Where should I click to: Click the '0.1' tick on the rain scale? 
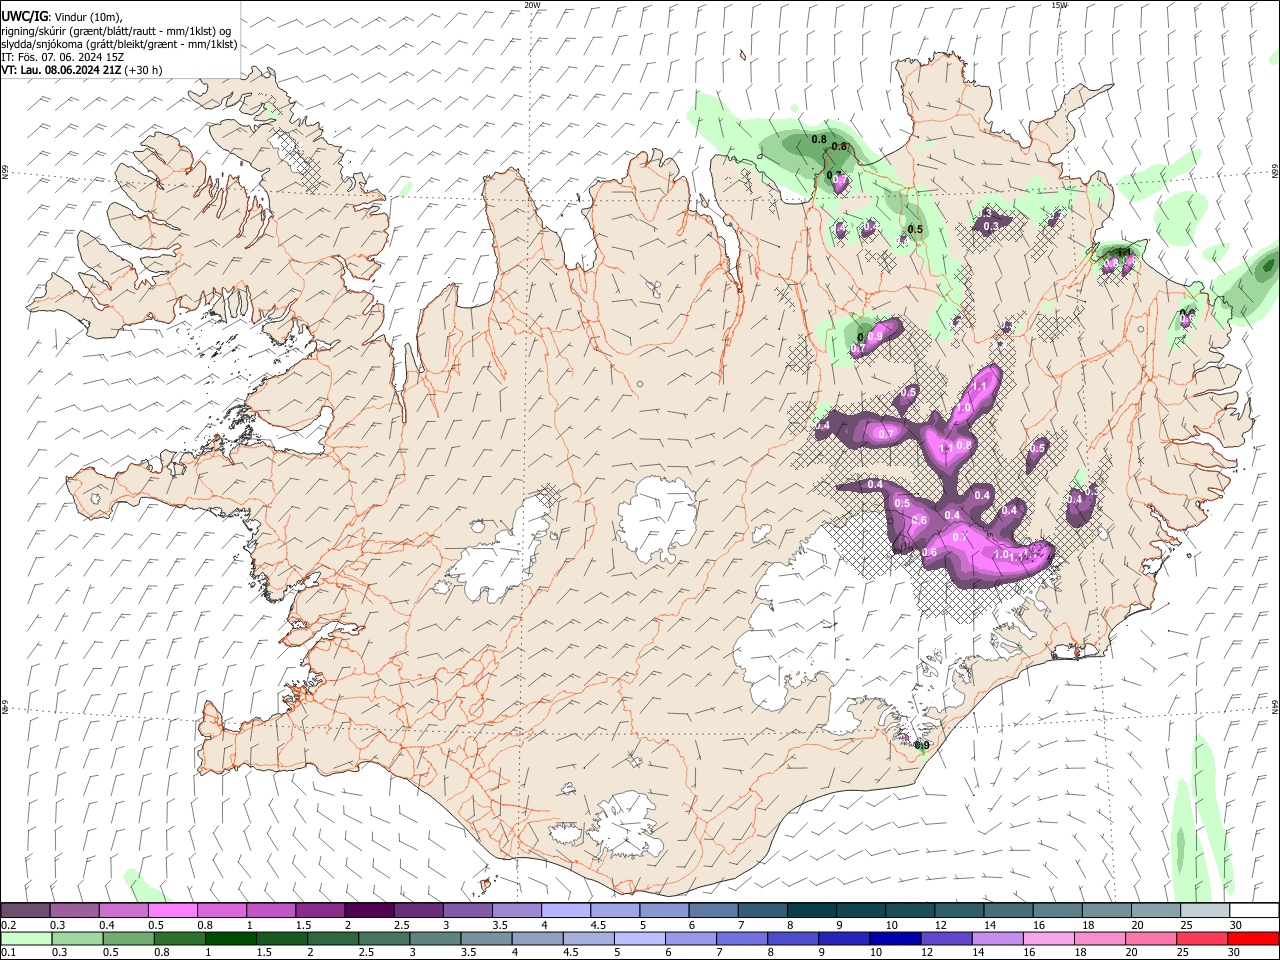[x=8, y=953]
